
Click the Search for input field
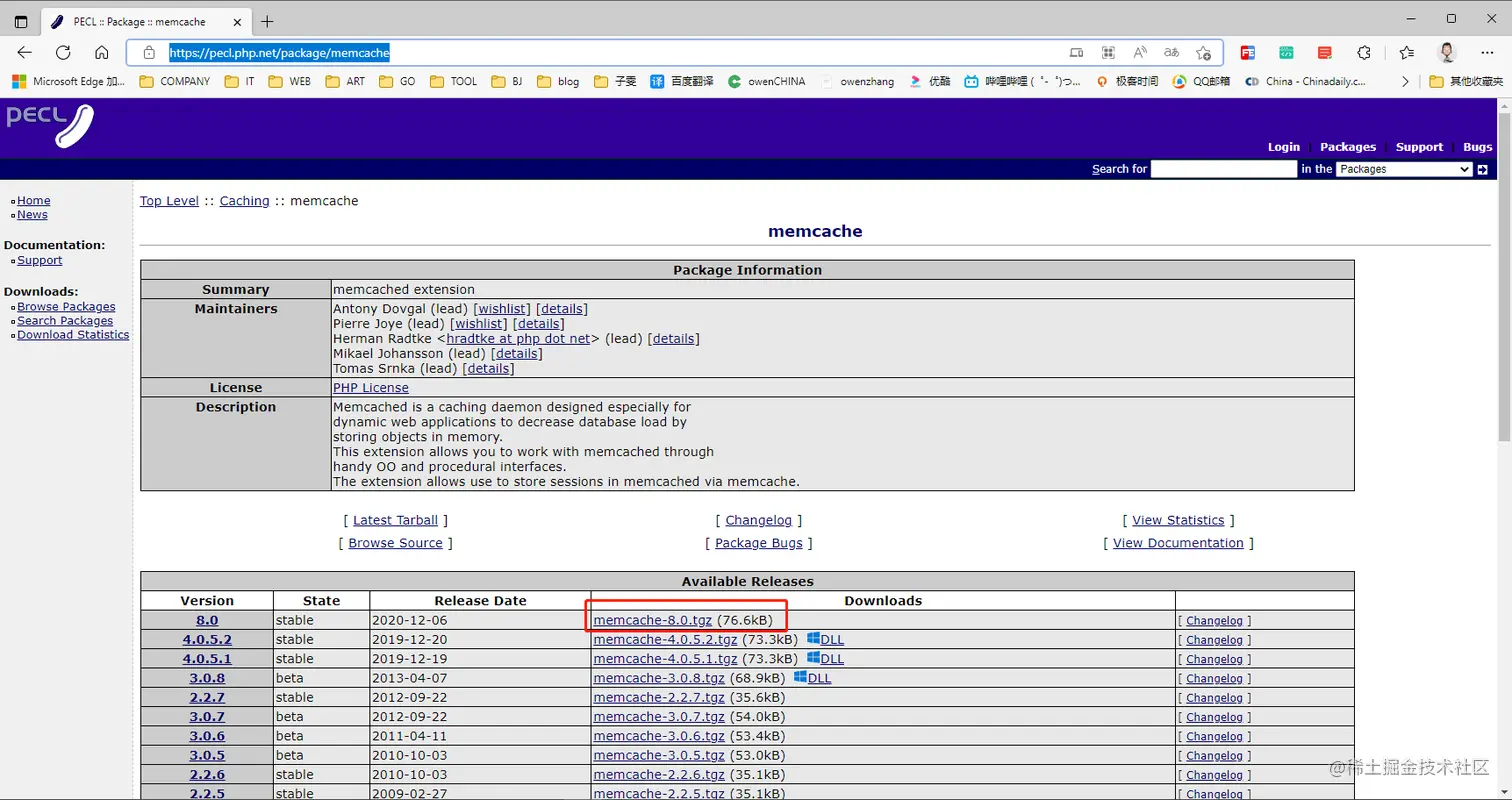click(1224, 170)
